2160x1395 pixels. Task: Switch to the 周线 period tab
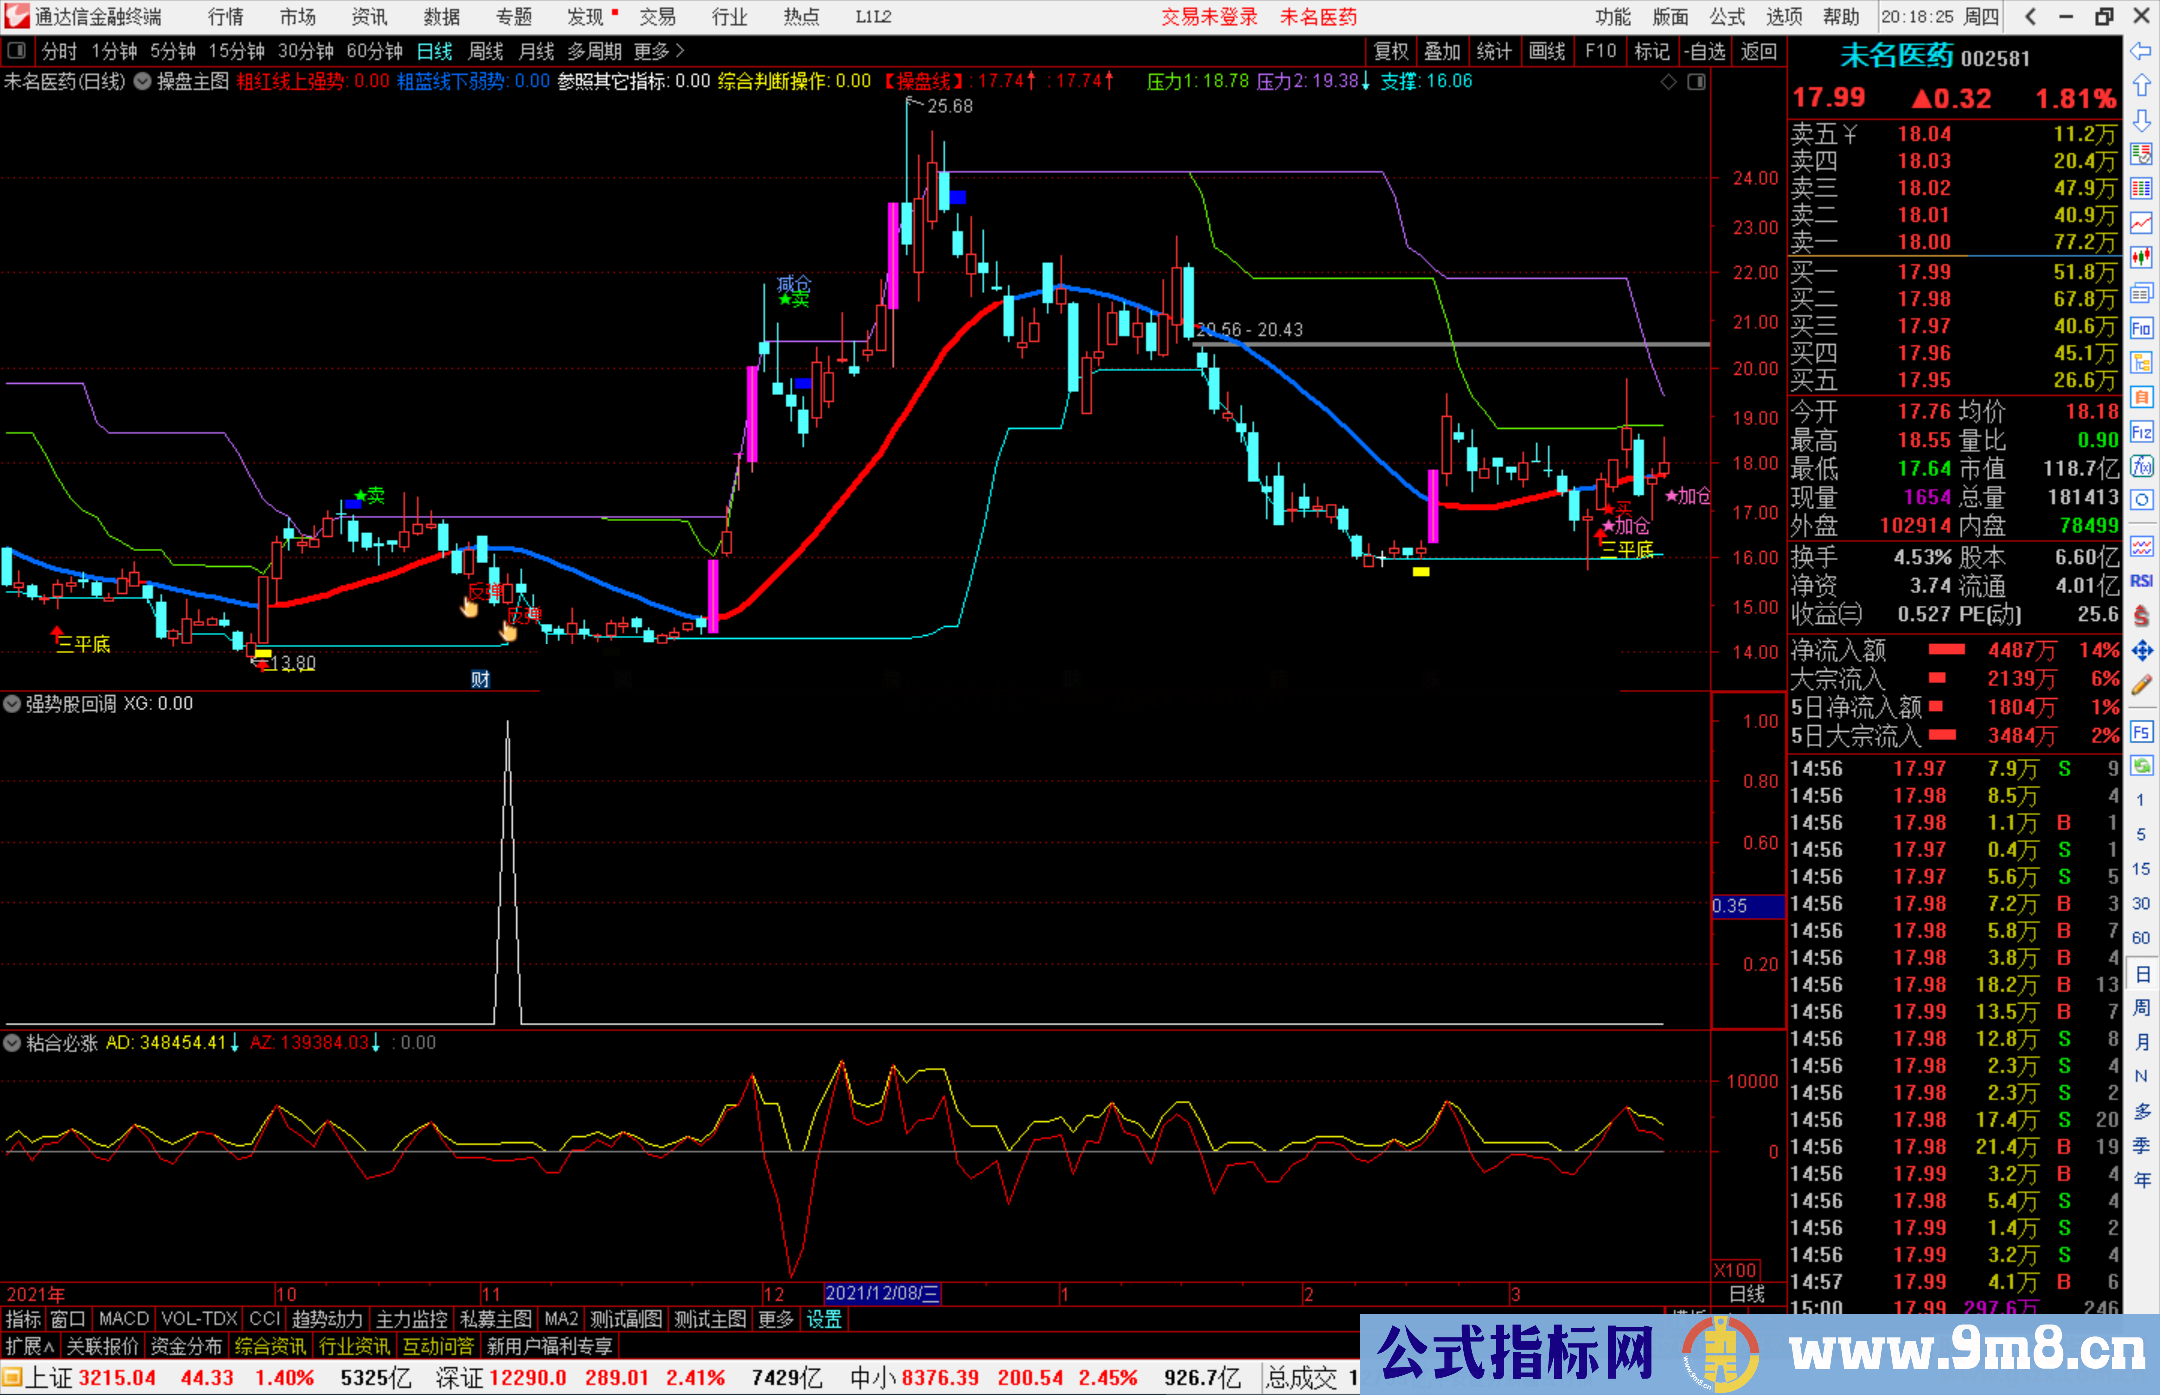(x=486, y=51)
